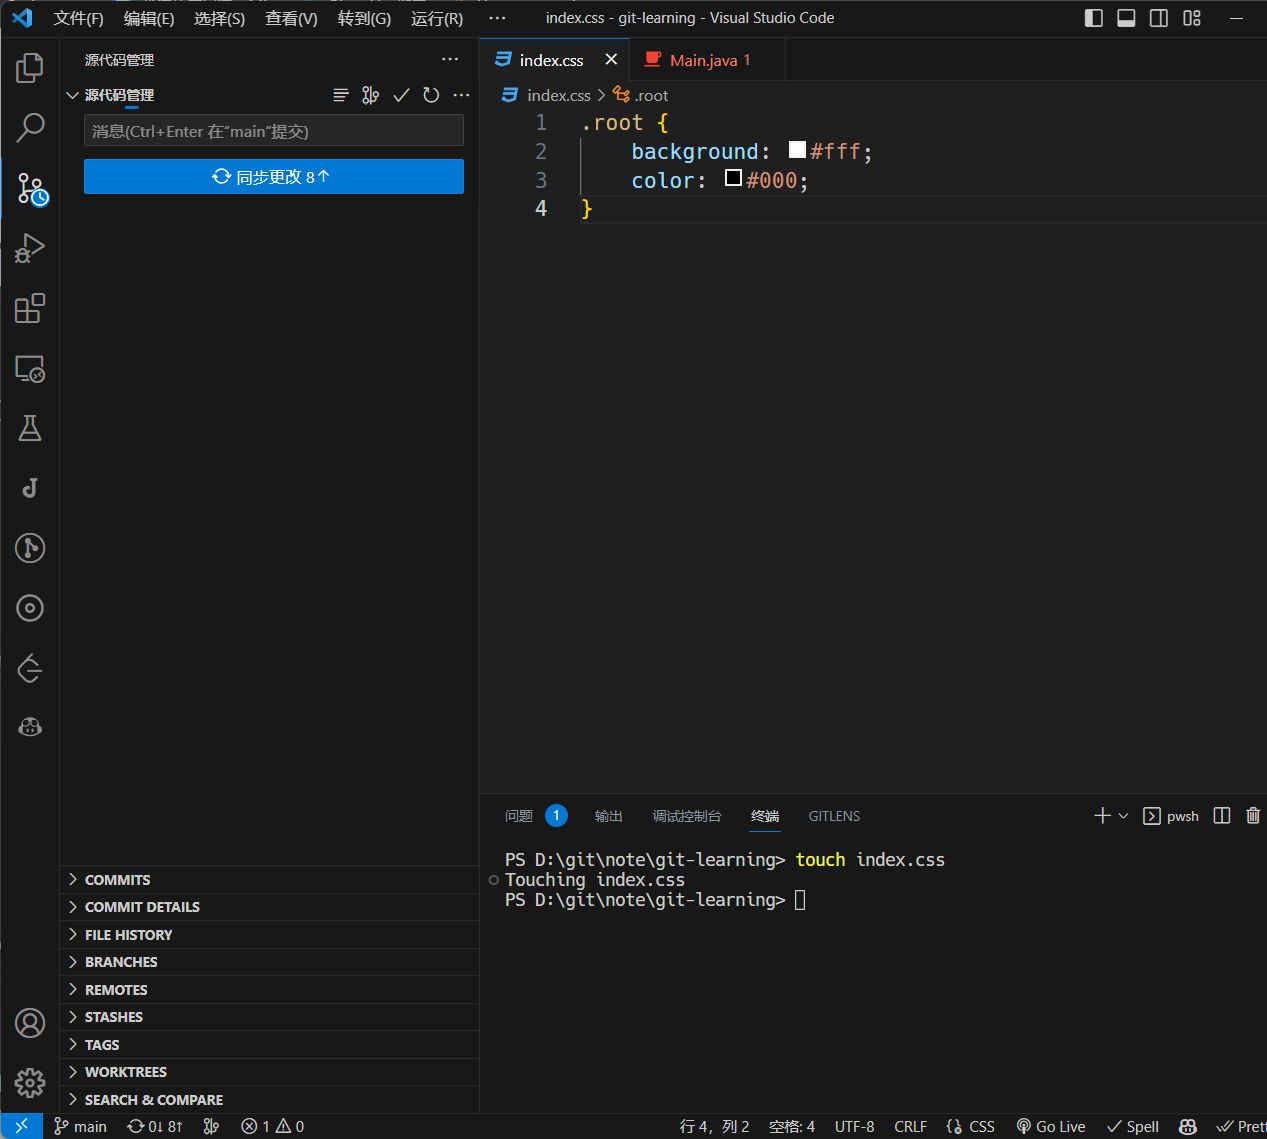Image resolution: width=1267 pixels, height=1139 pixels.
Task: Expand the COMMITS section
Action: tap(117, 880)
